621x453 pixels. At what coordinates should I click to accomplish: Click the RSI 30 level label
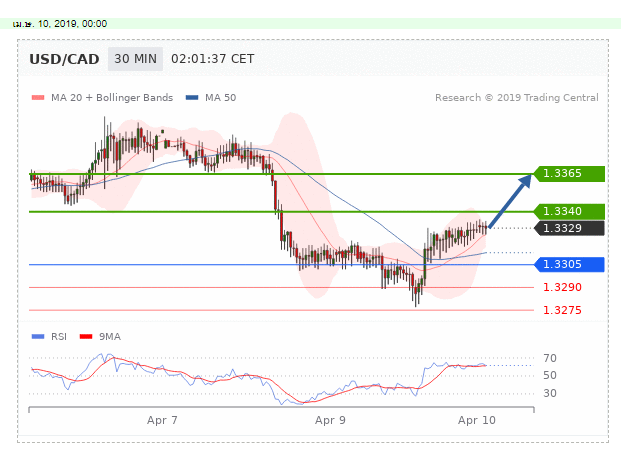coord(550,393)
